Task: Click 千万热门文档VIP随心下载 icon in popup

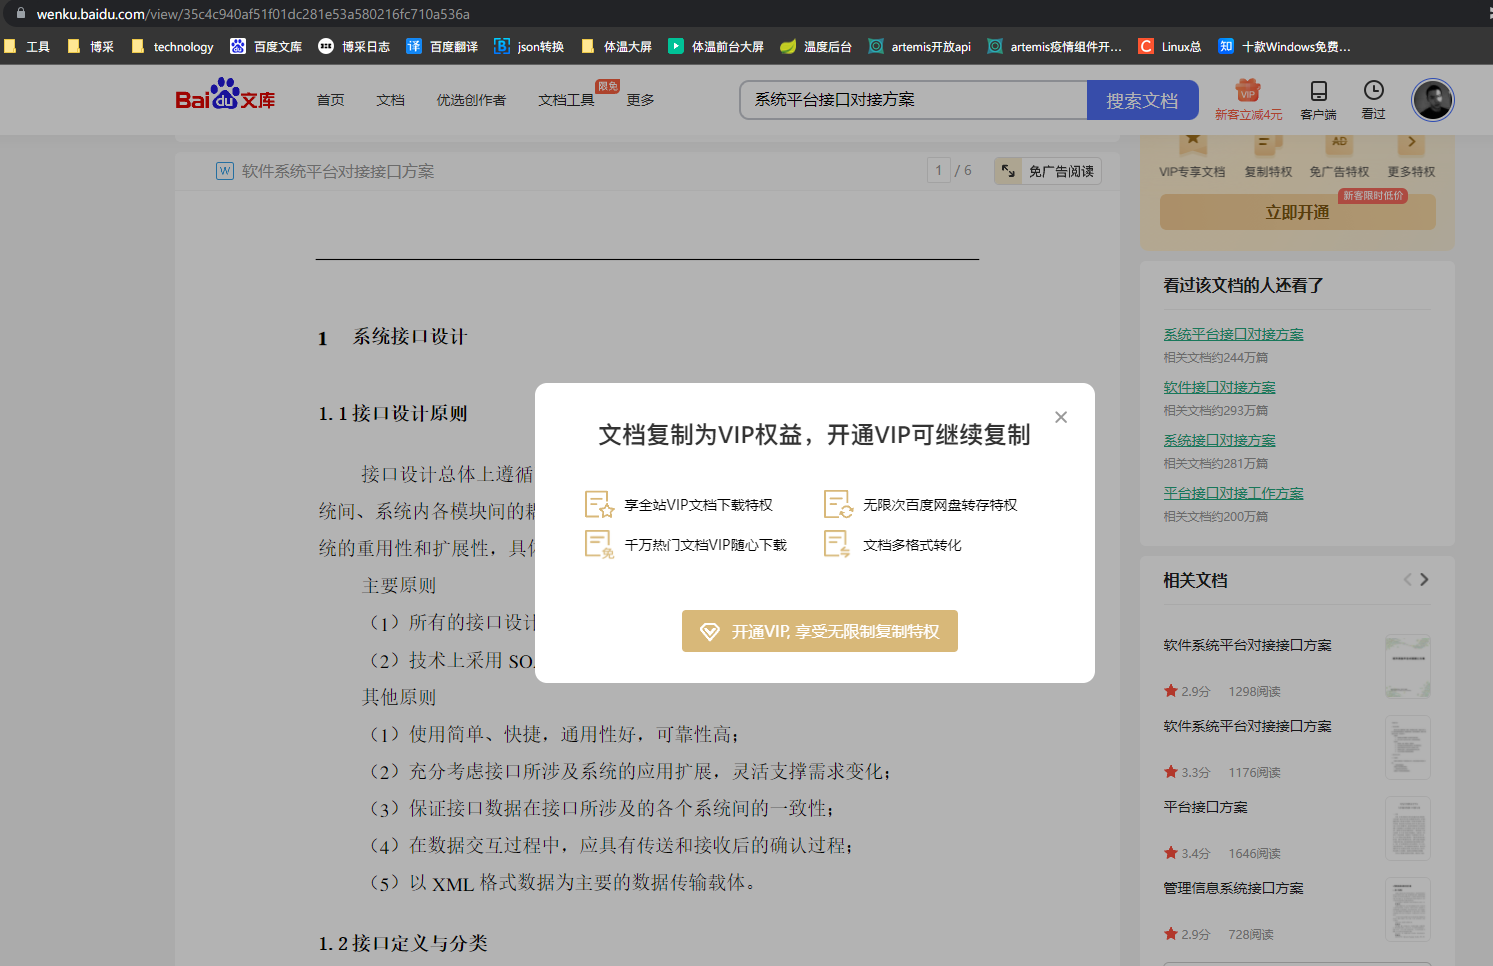Action: [x=599, y=544]
